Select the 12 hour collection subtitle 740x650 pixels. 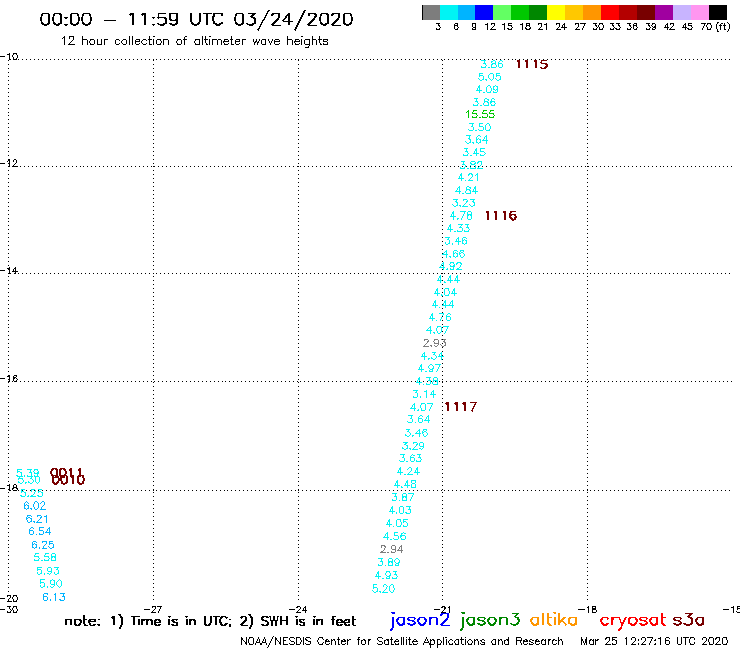pyautogui.click(x=194, y=41)
